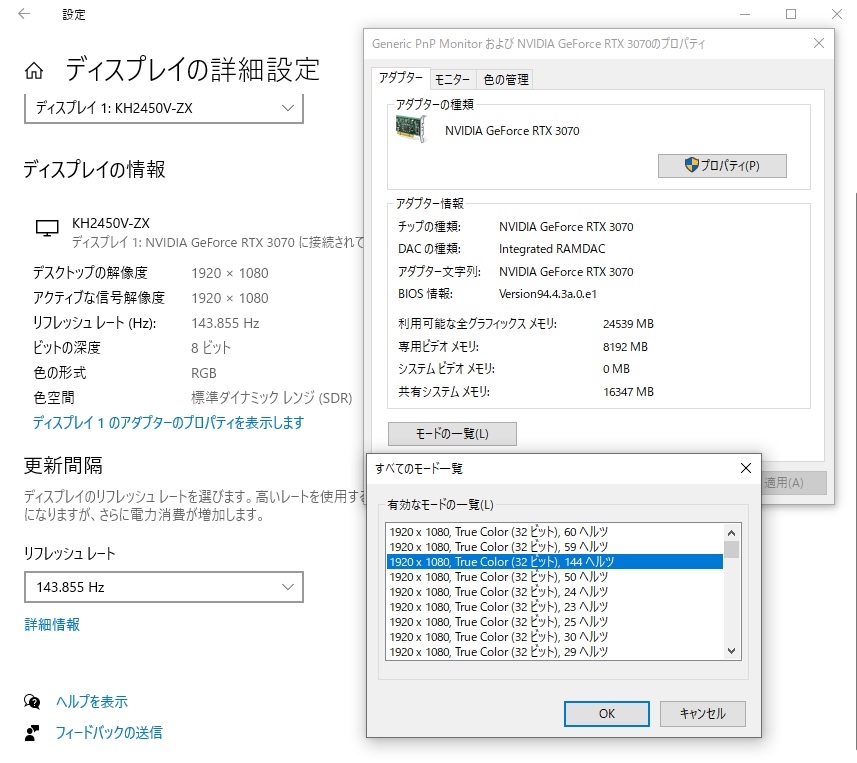Click the 8192 MB dedicated video memory value
Image resolution: width=857 pixels, height=763 pixels.
pos(625,347)
